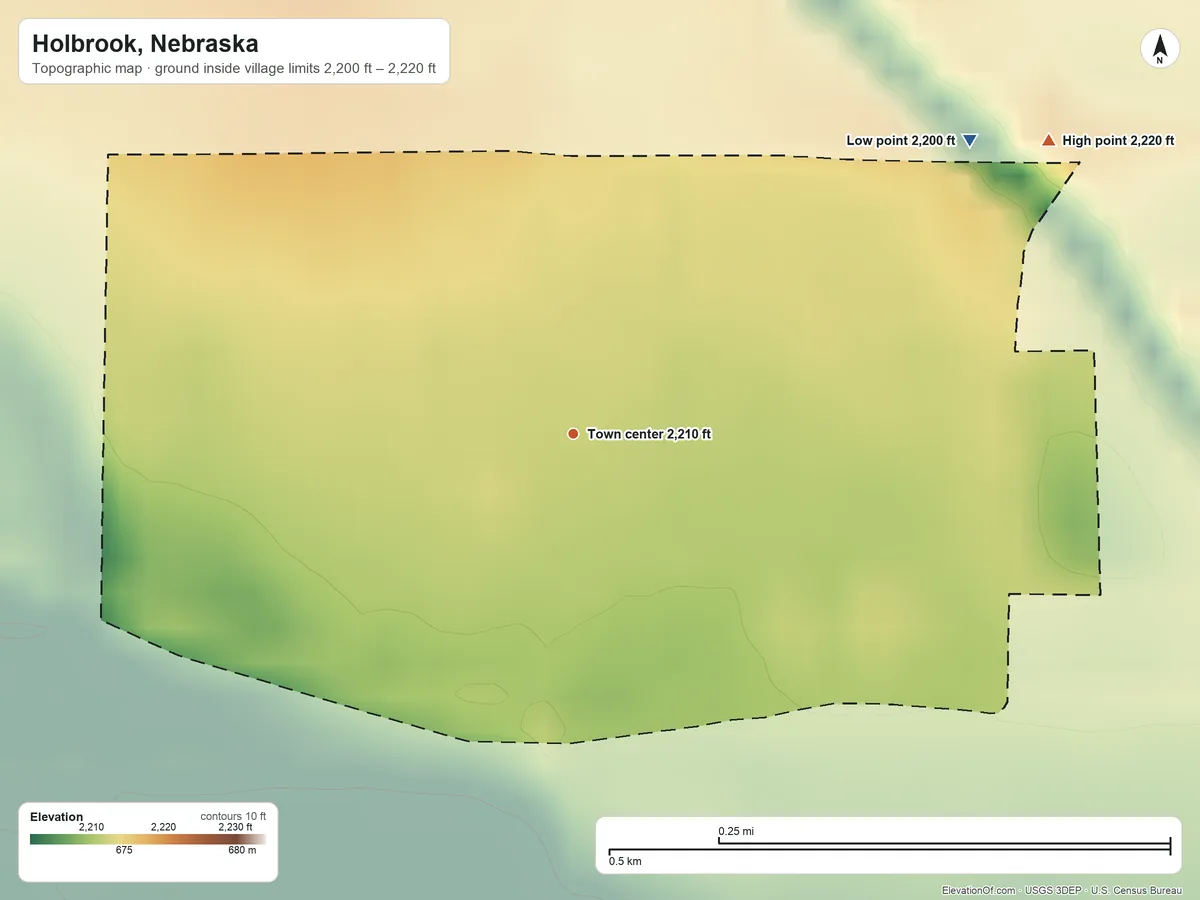Click the 'High point 2,220 ft' label
Screen dimensions: 1200x900
point(1118,141)
